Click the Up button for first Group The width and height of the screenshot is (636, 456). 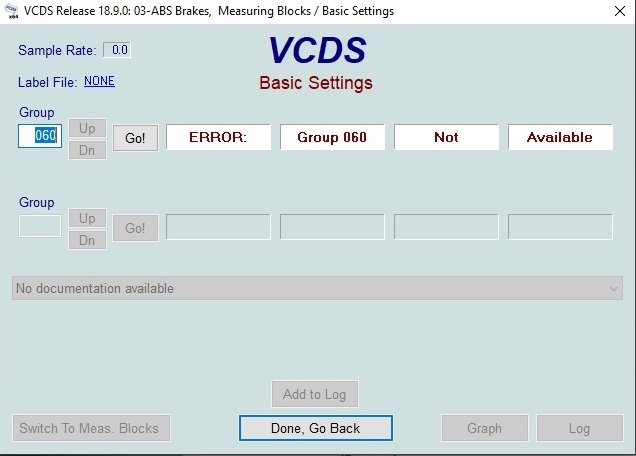click(87, 128)
